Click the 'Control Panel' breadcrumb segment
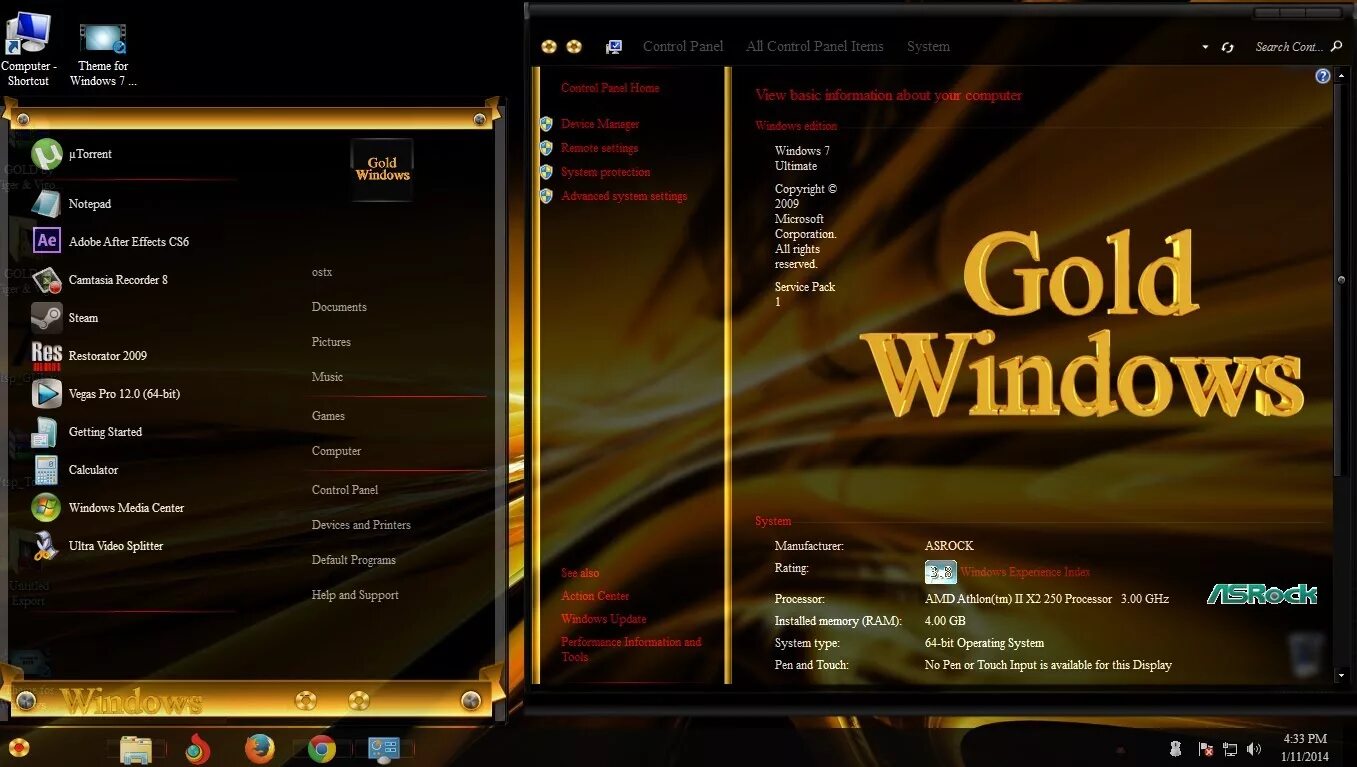 tap(683, 46)
